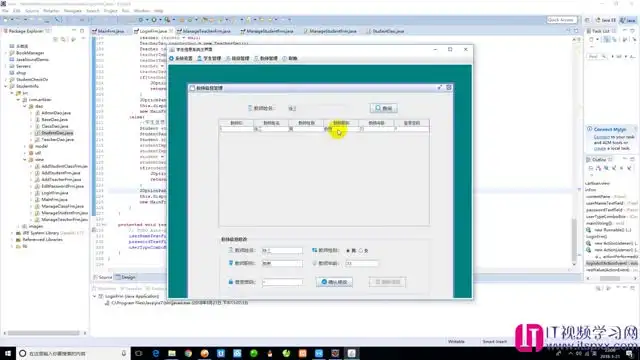This screenshot has height=360, width=640.
Task: Collapse the src folder node
Action: (x=12, y=93)
